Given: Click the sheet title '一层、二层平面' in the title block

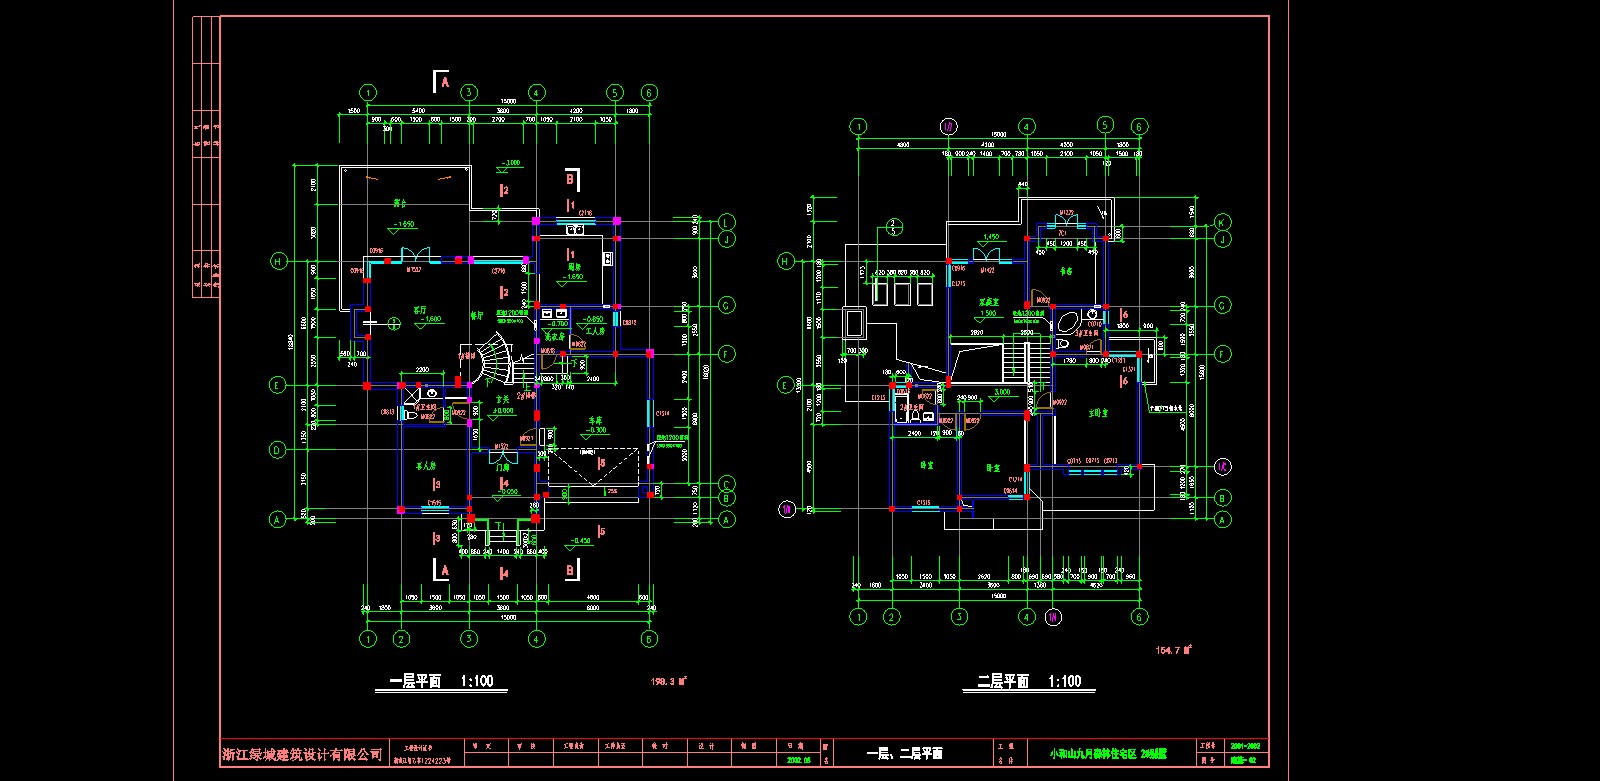Looking at the screenshot, I should pyautogui.click(x=903, y=753).
